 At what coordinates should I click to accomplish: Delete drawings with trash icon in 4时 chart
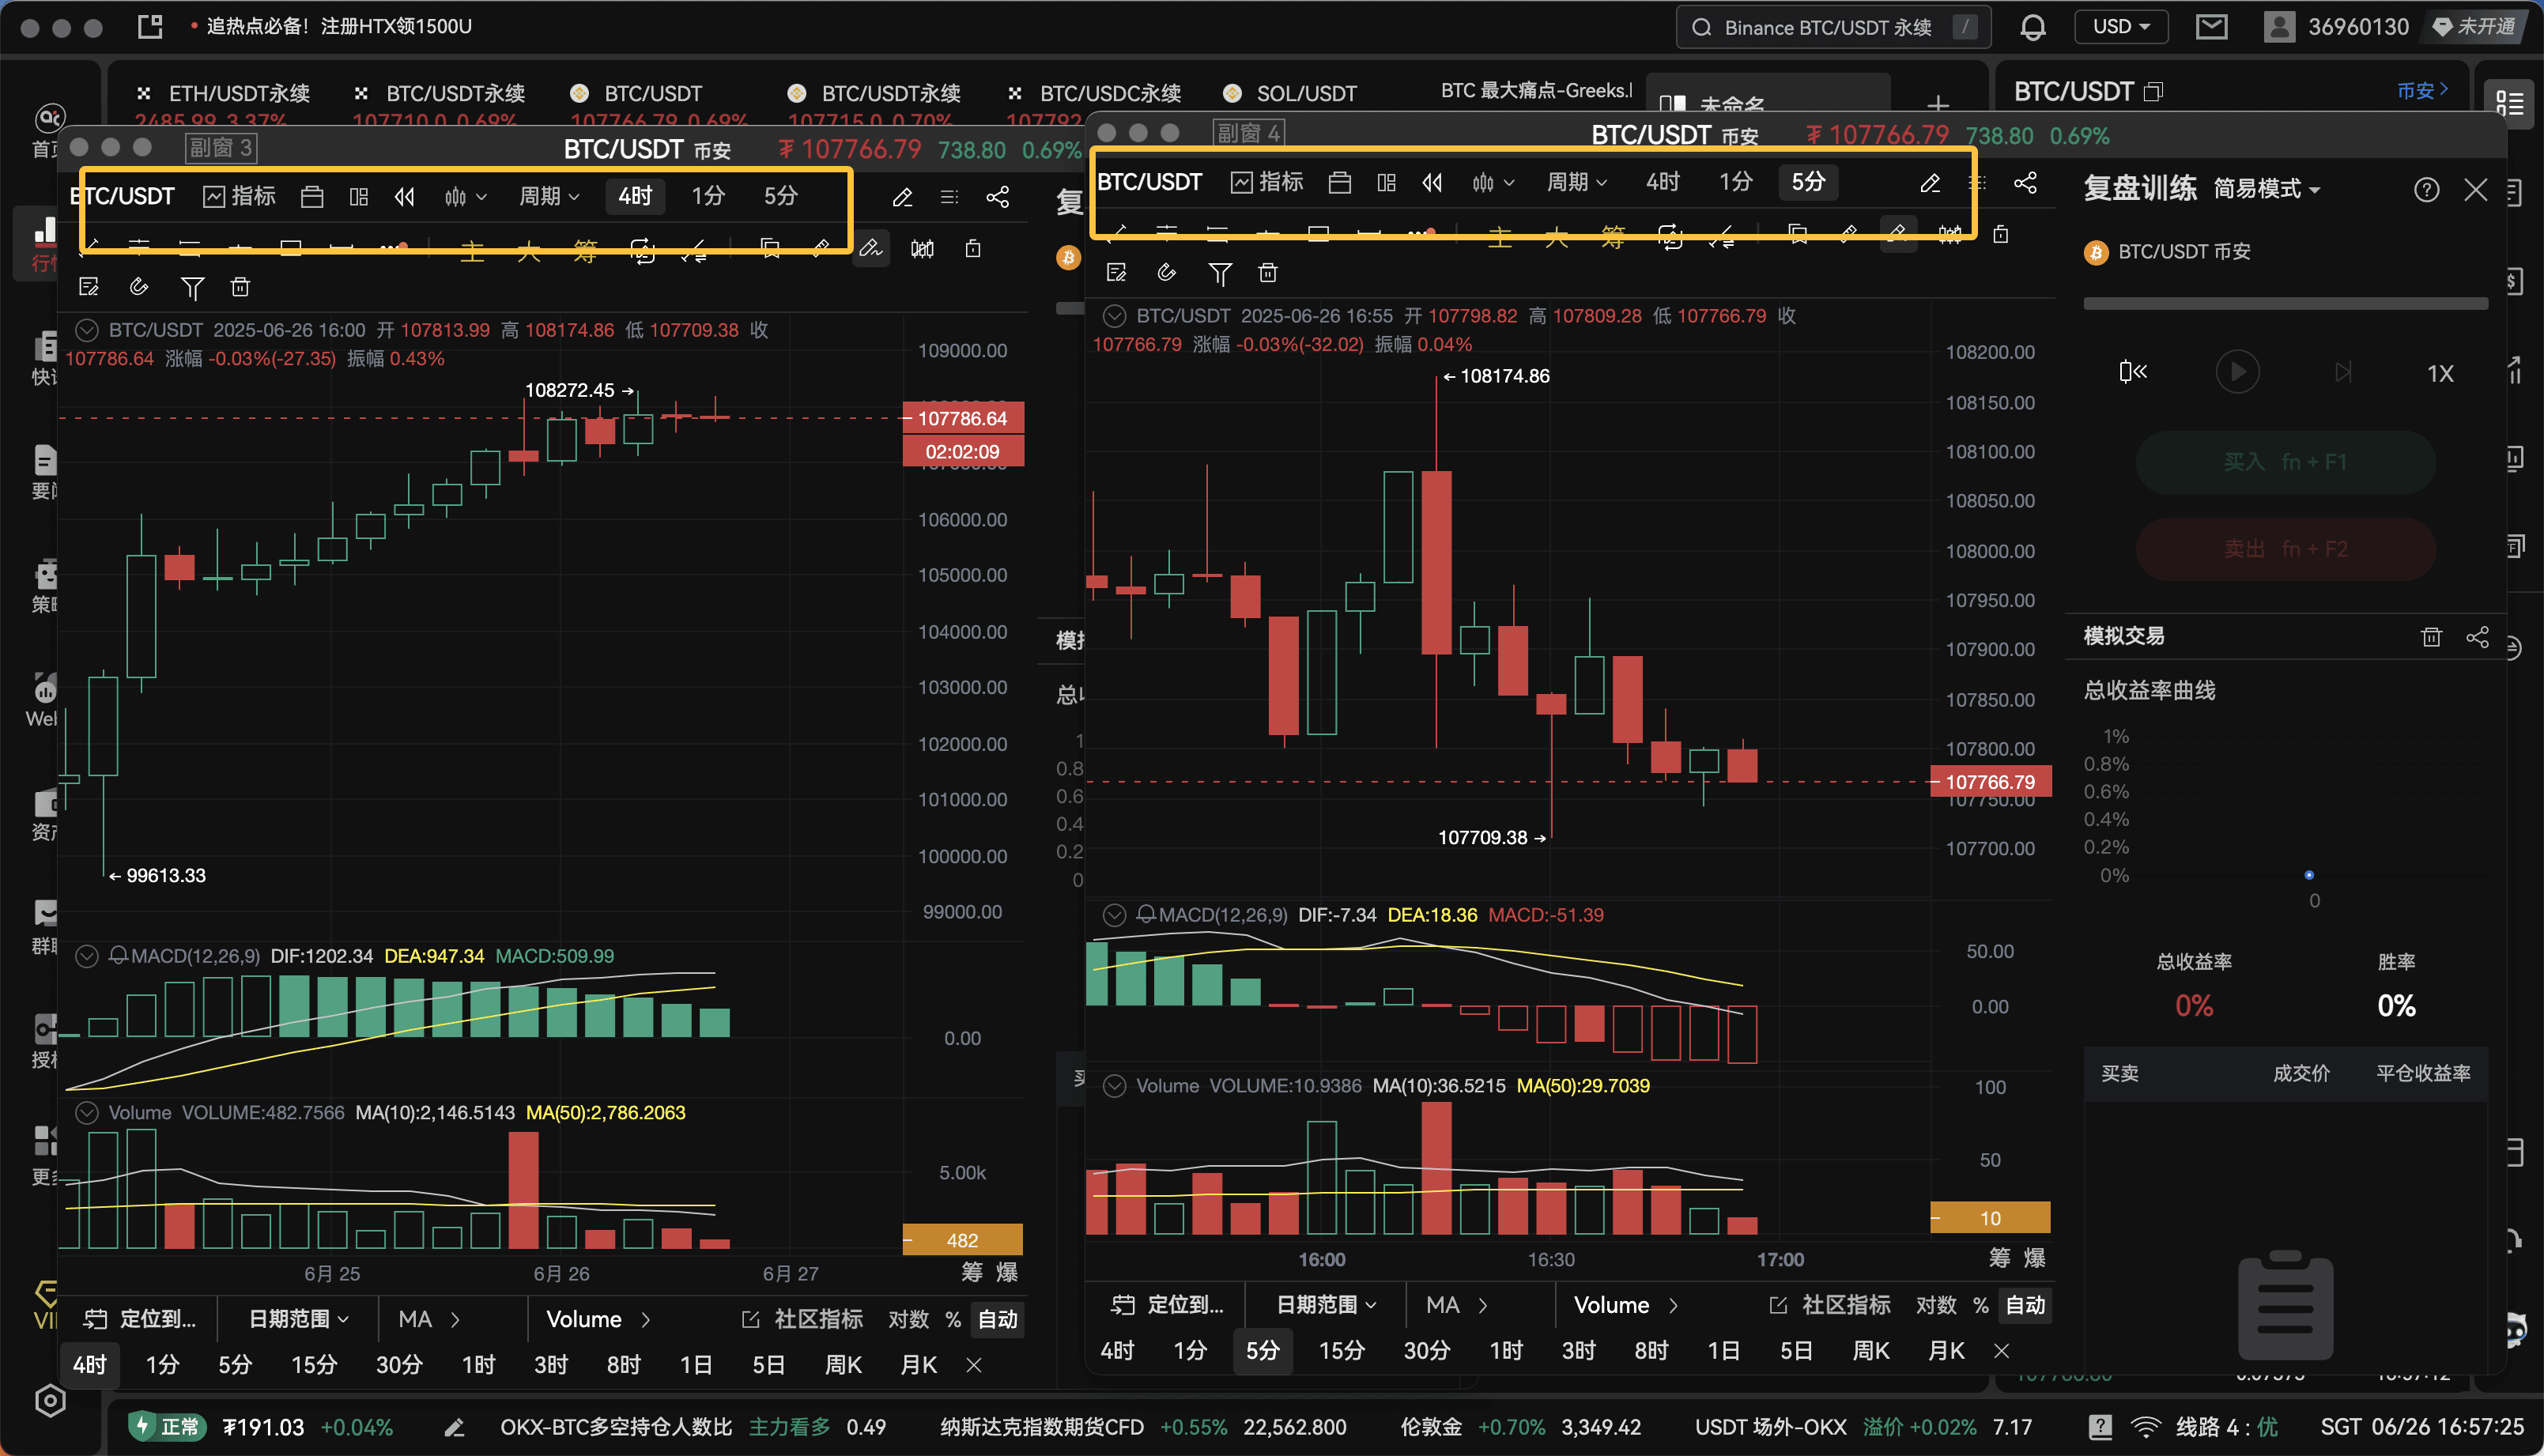coord(240,288)
